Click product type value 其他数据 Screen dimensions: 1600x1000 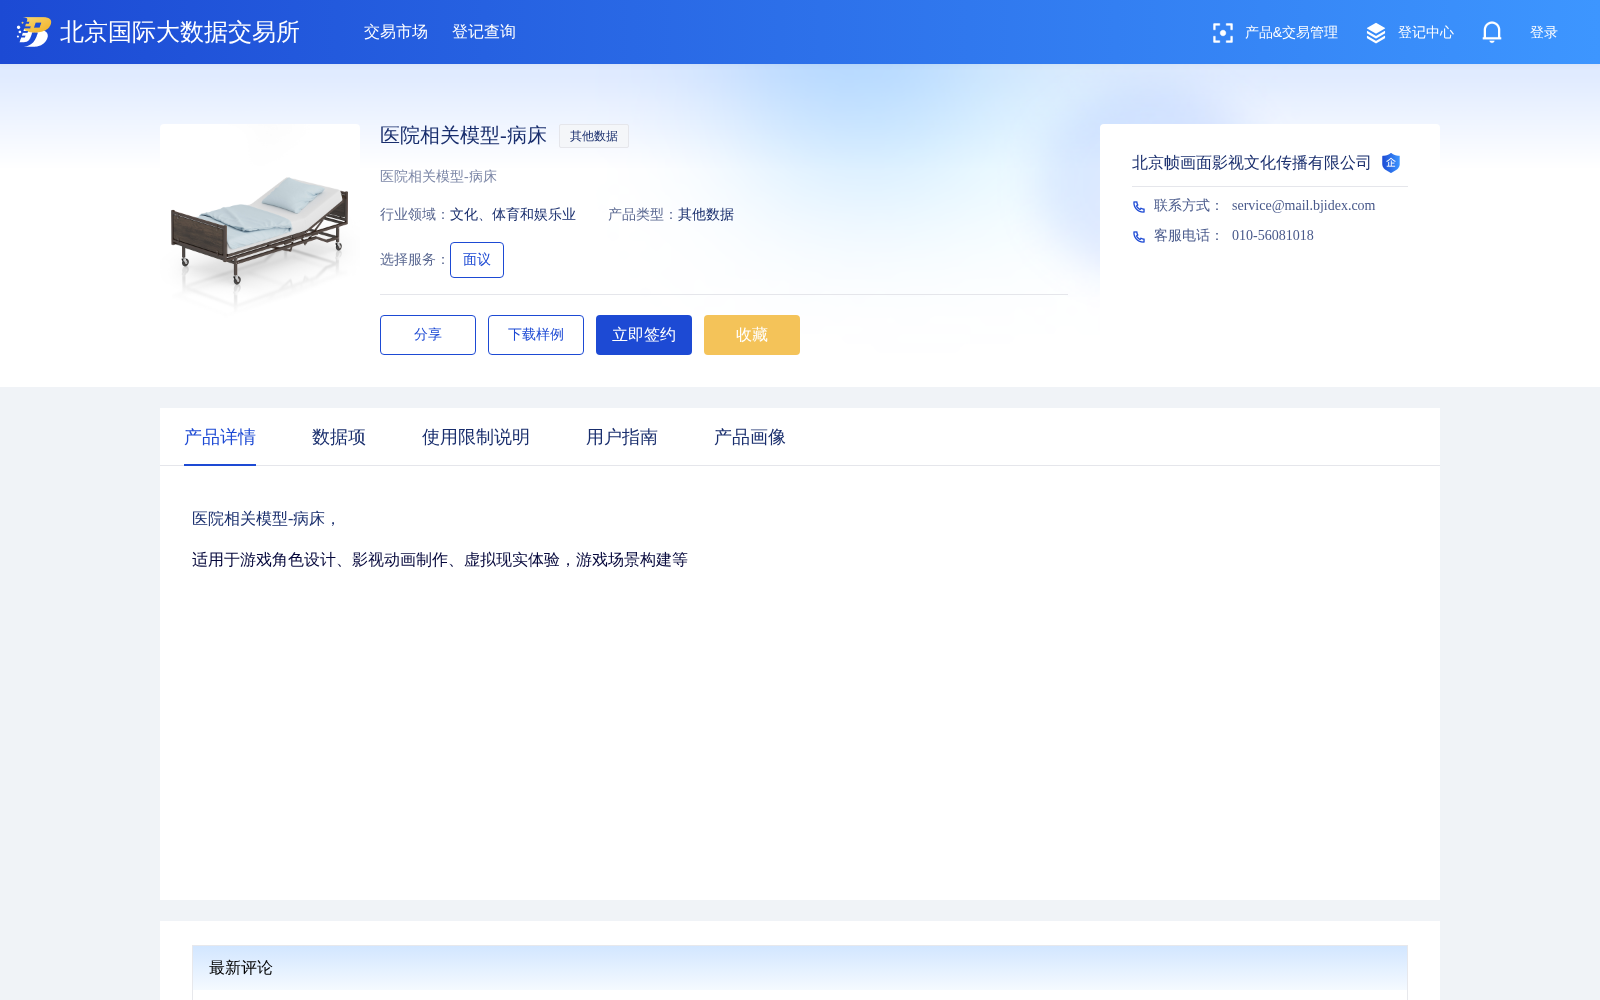[706, 215]
